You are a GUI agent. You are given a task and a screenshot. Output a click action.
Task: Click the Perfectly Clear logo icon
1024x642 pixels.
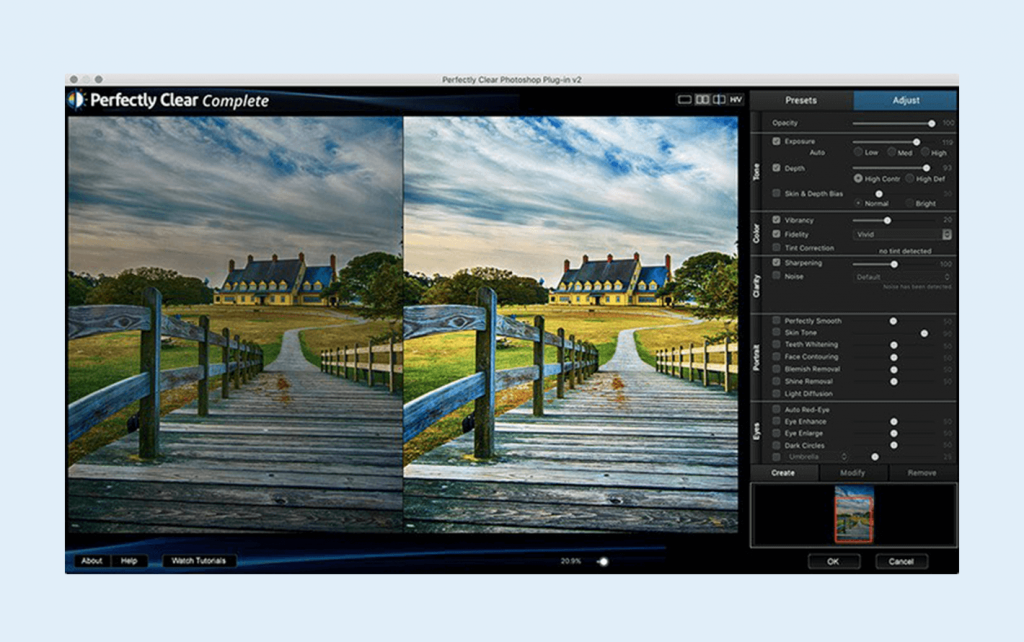tap(77, 100)
